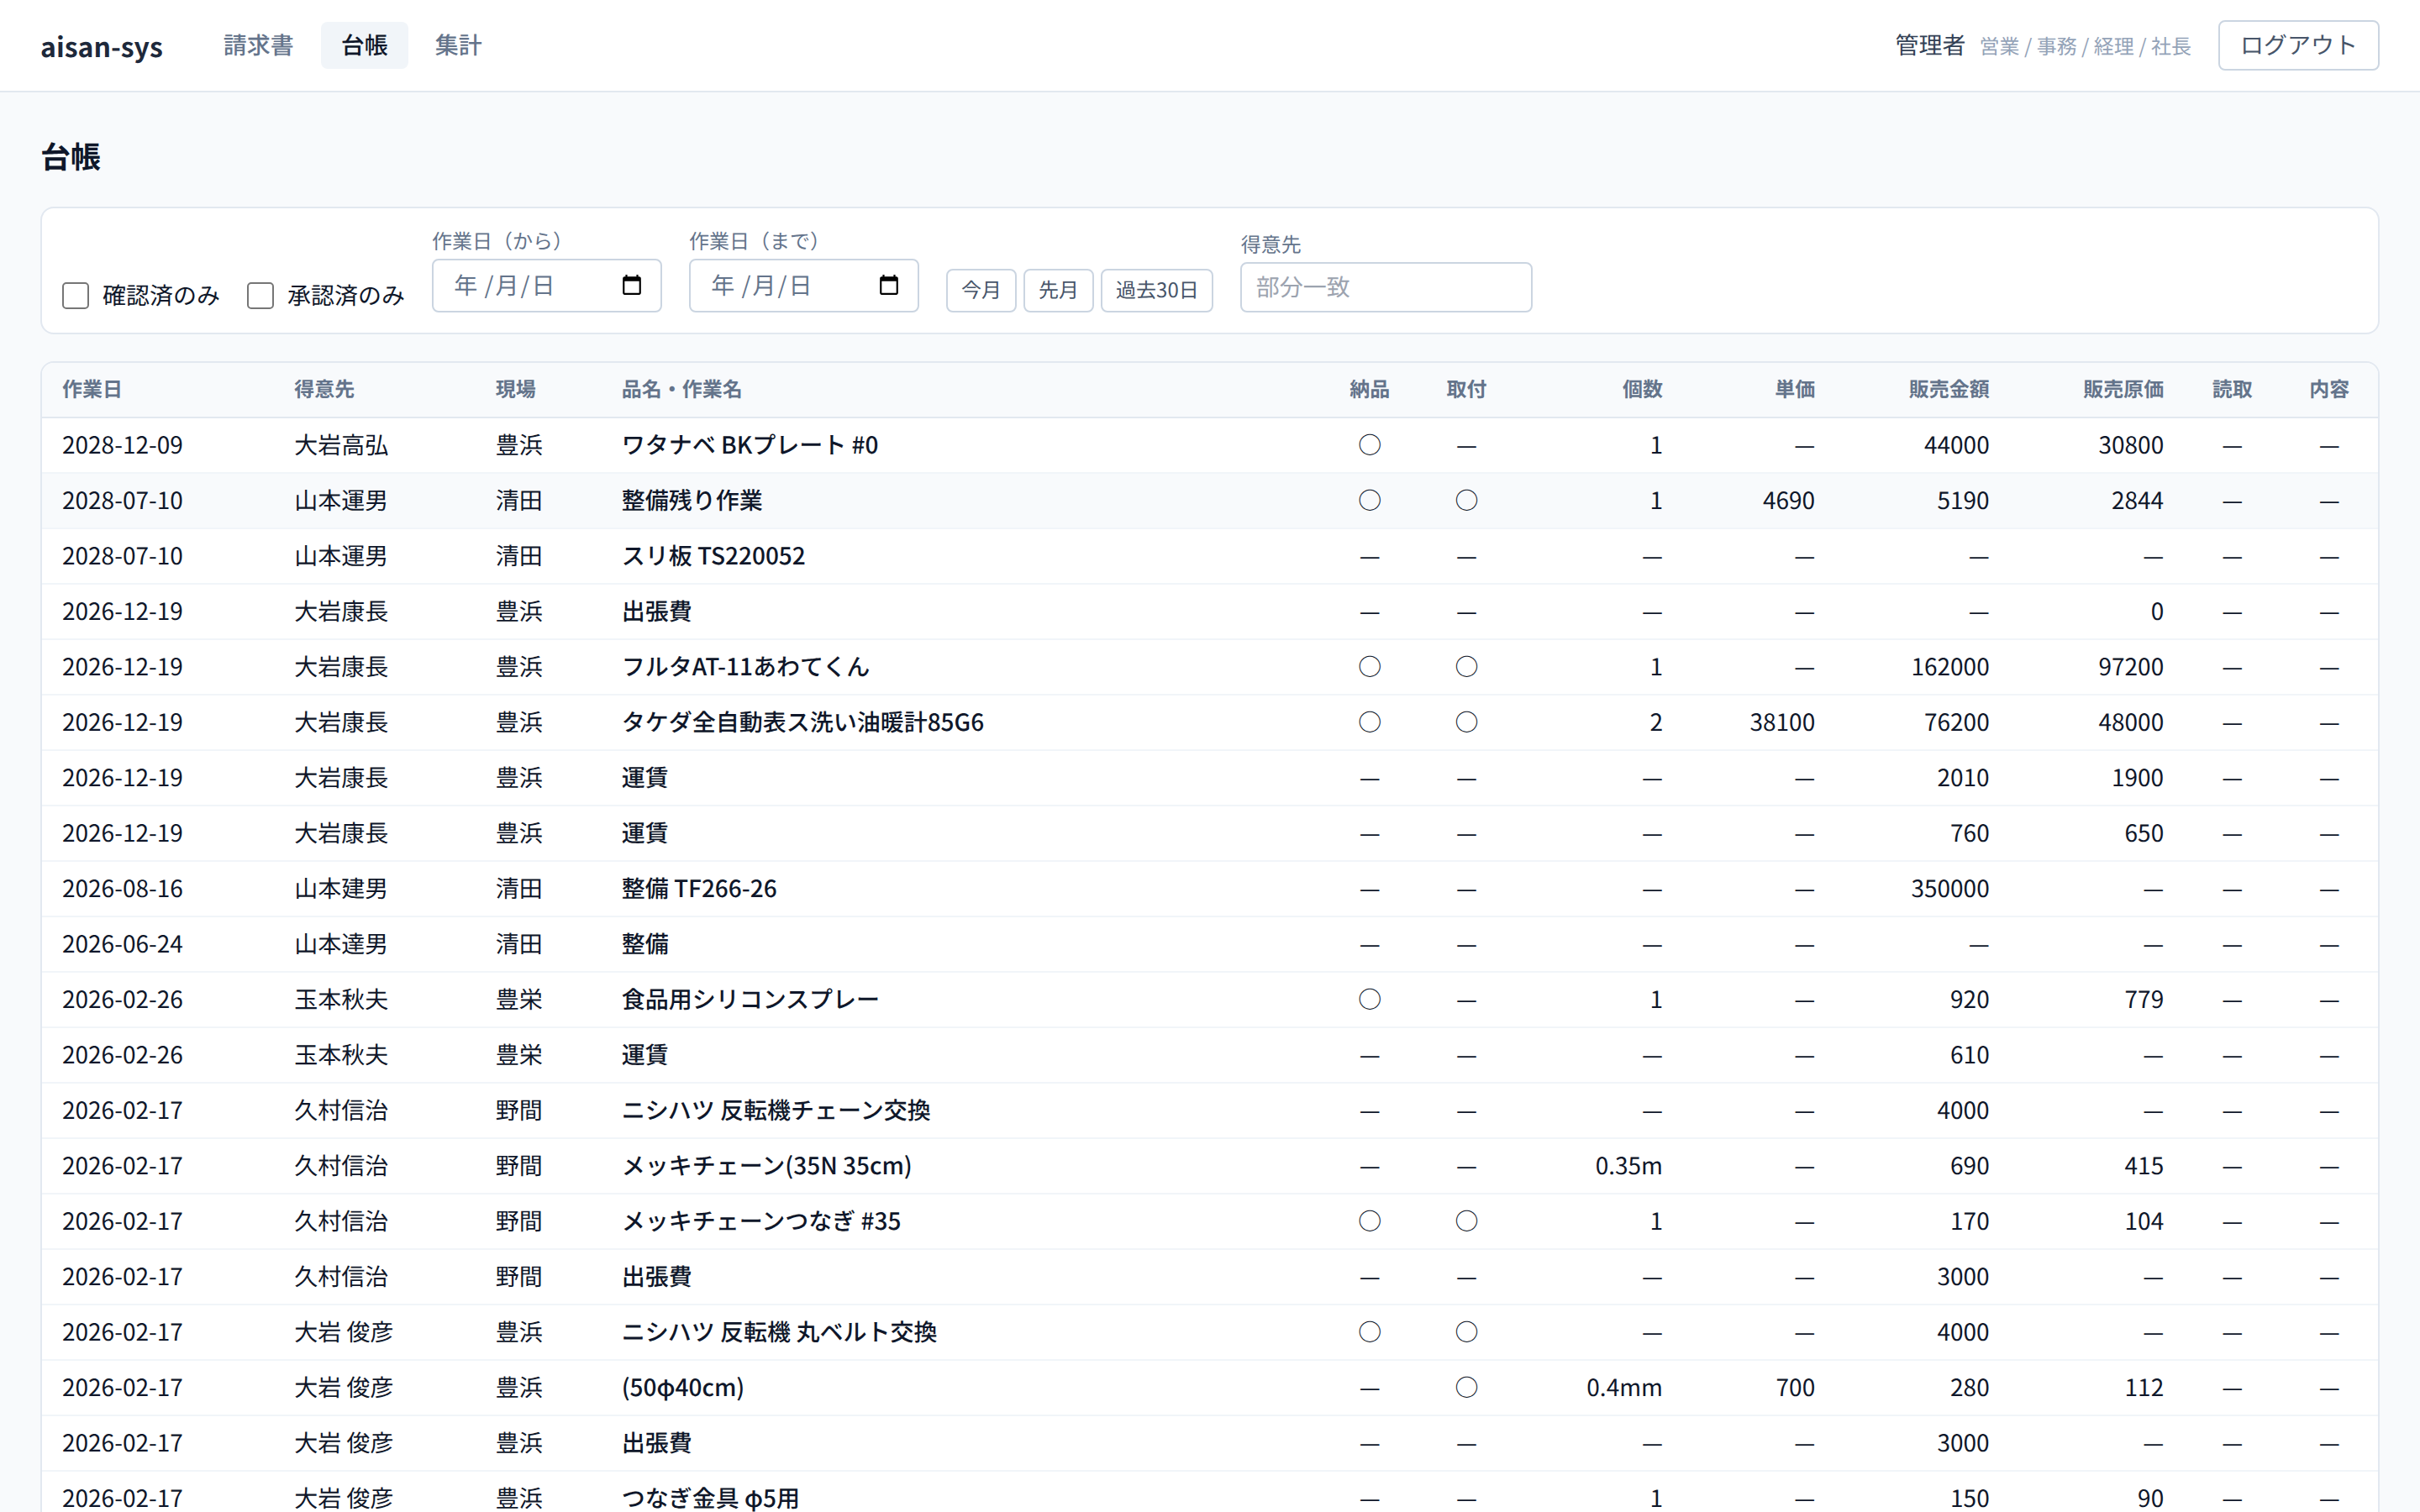
Task: Click 品名・作業名 column header
Action: (682, 389)
